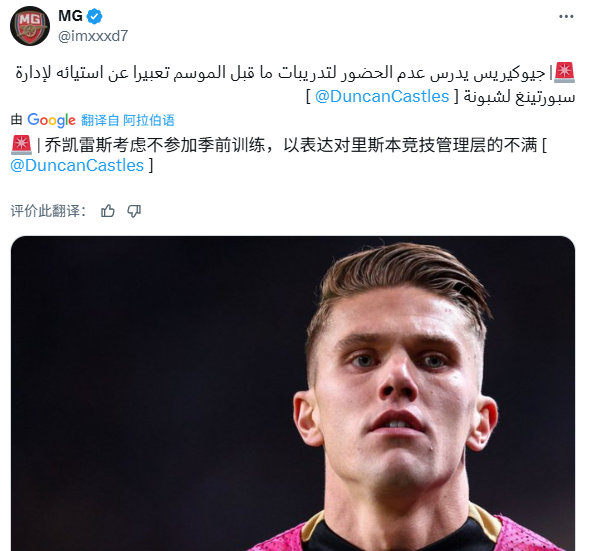Open the attached player photo
Screen dimensions: 590x551
coord(293,393)
